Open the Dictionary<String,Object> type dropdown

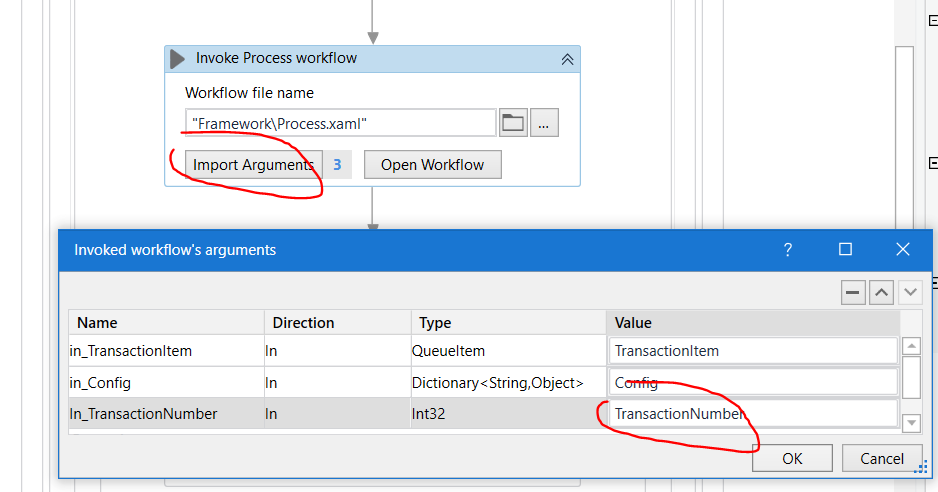tap(508, 382)
